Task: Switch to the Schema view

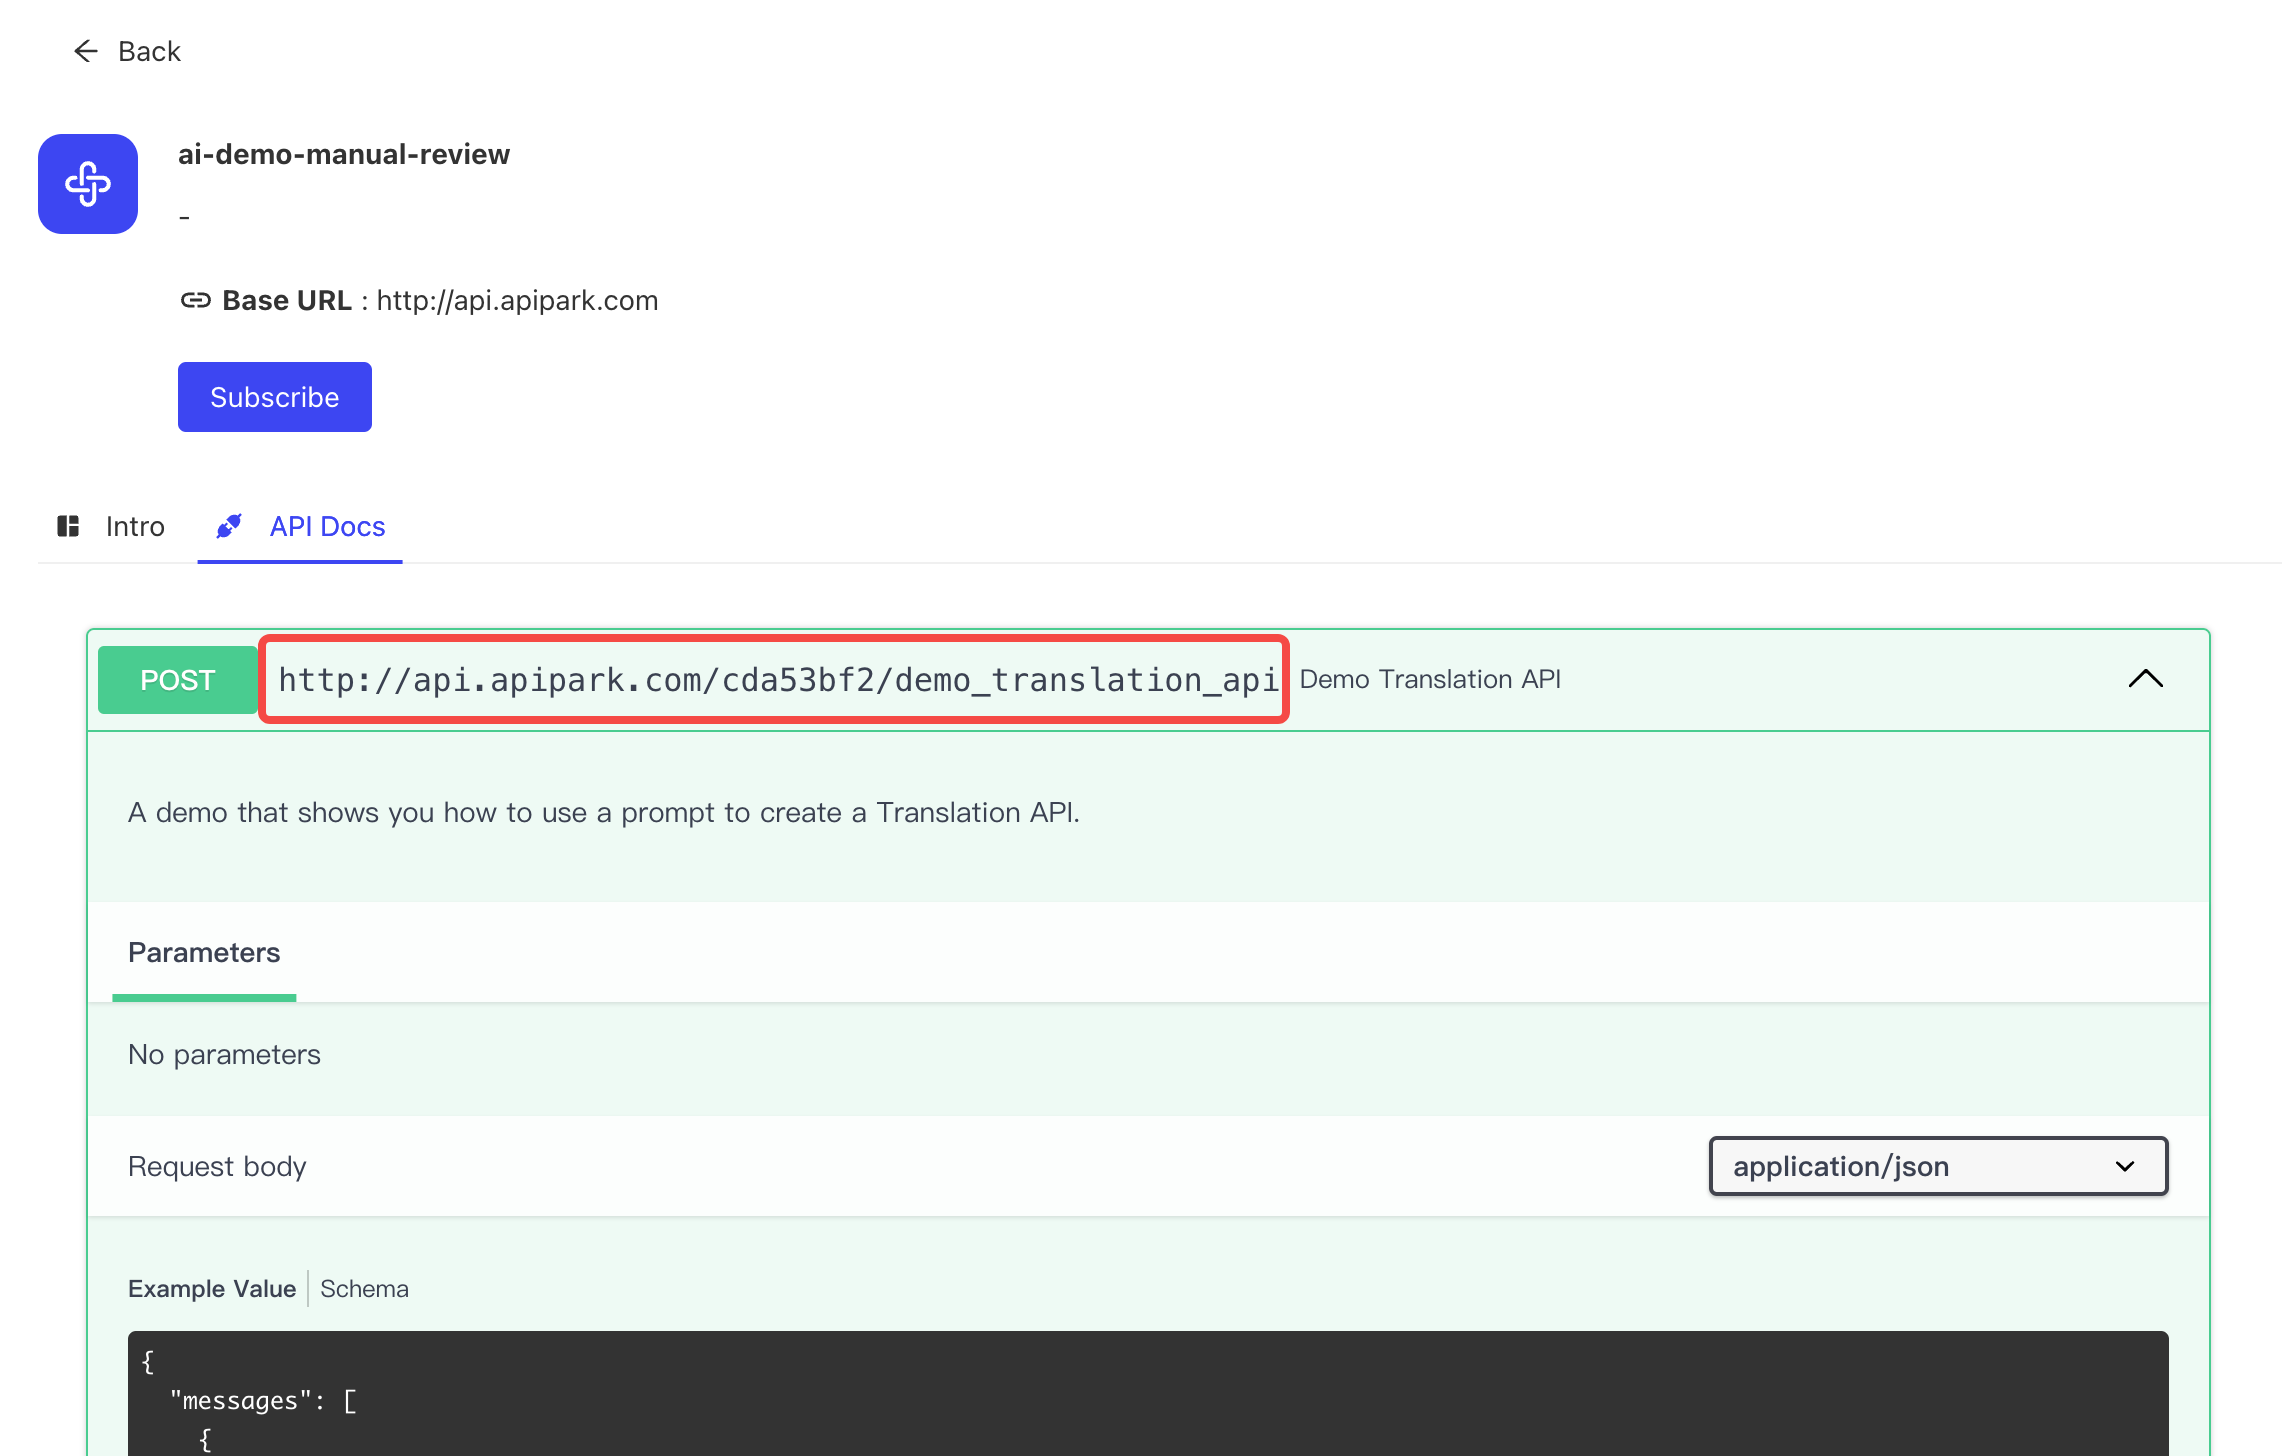Action: (x=364, y=1288)
